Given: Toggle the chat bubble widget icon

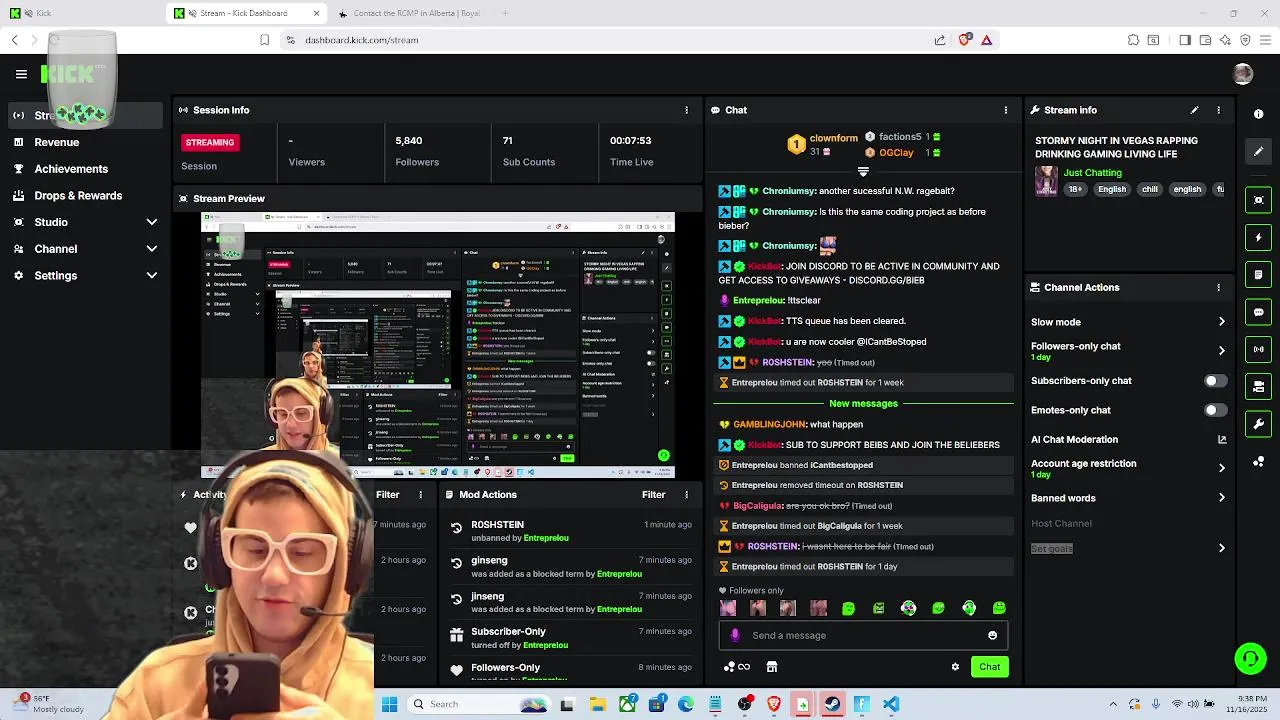Looking at the screenshot, I should pyautogui.click(x=1259, y=312).
